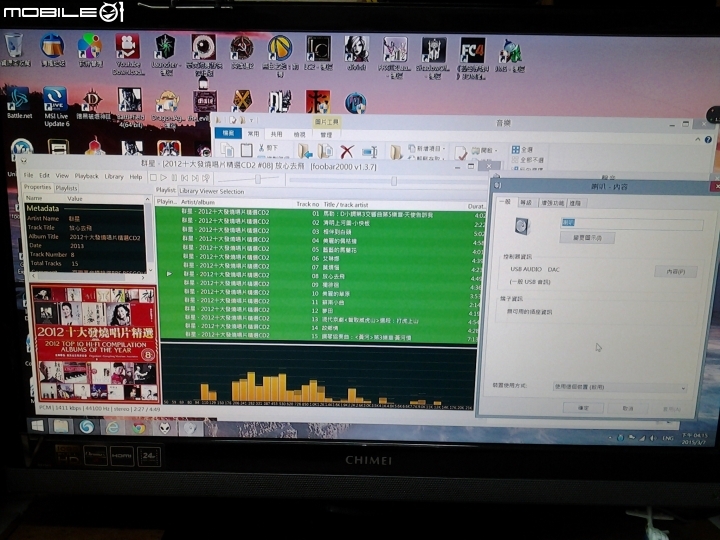Select playlist row for track 03
Screen dimensions: 720x540
pos(320,231)
